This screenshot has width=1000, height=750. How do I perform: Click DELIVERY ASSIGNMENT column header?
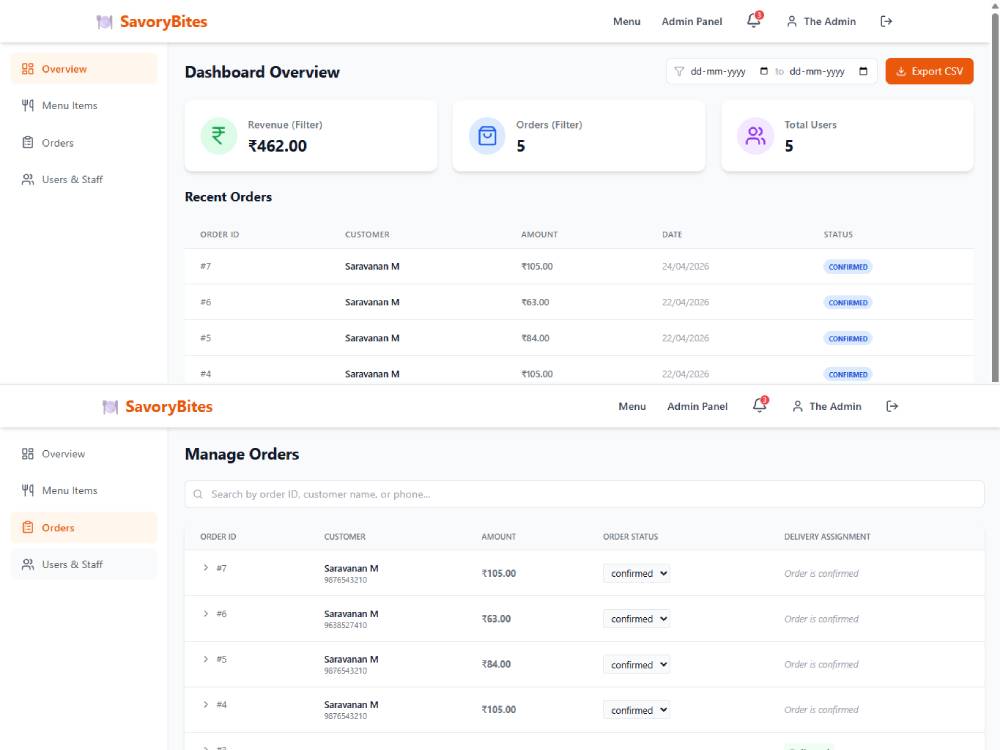[827, 537]
